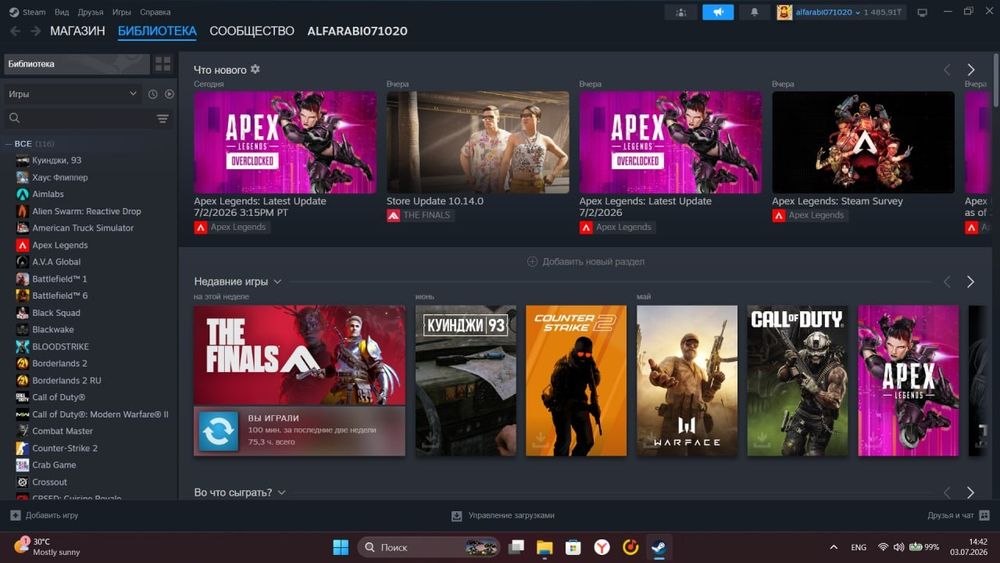This screenshot has width=1000, height=563.
Task: Show previous recent games arrow
Action: (x=947, y=282)
